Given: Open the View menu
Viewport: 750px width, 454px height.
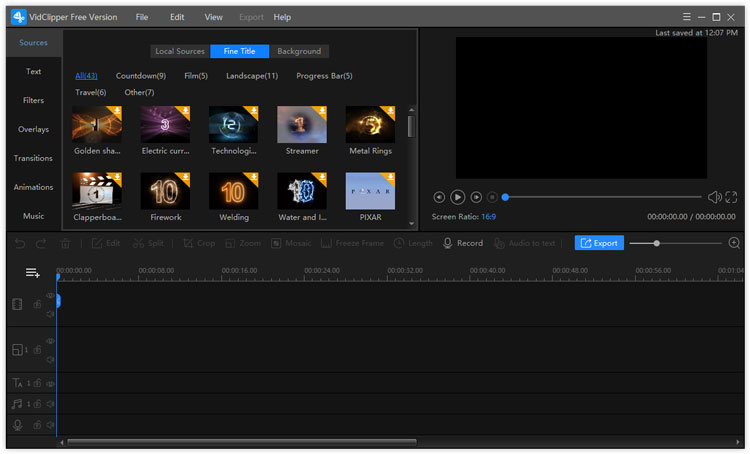Looking at the screenshot, I should pos(213,17).
